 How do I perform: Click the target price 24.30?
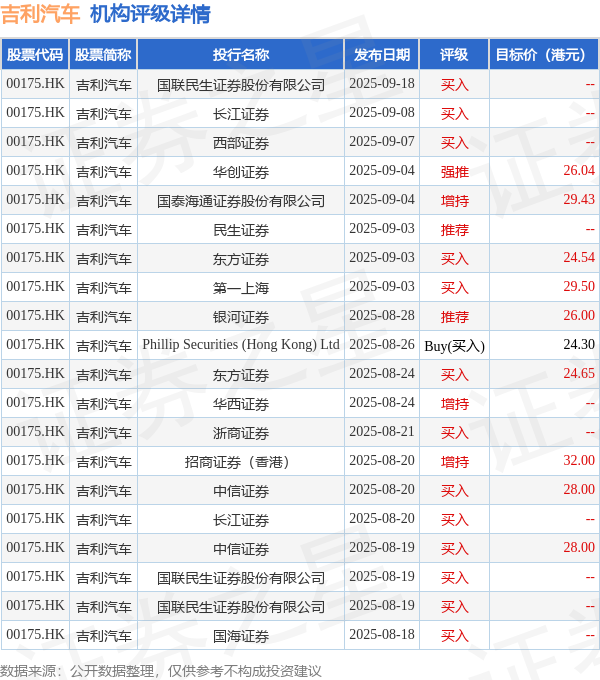pyautogui.click(x=579, y=345)
